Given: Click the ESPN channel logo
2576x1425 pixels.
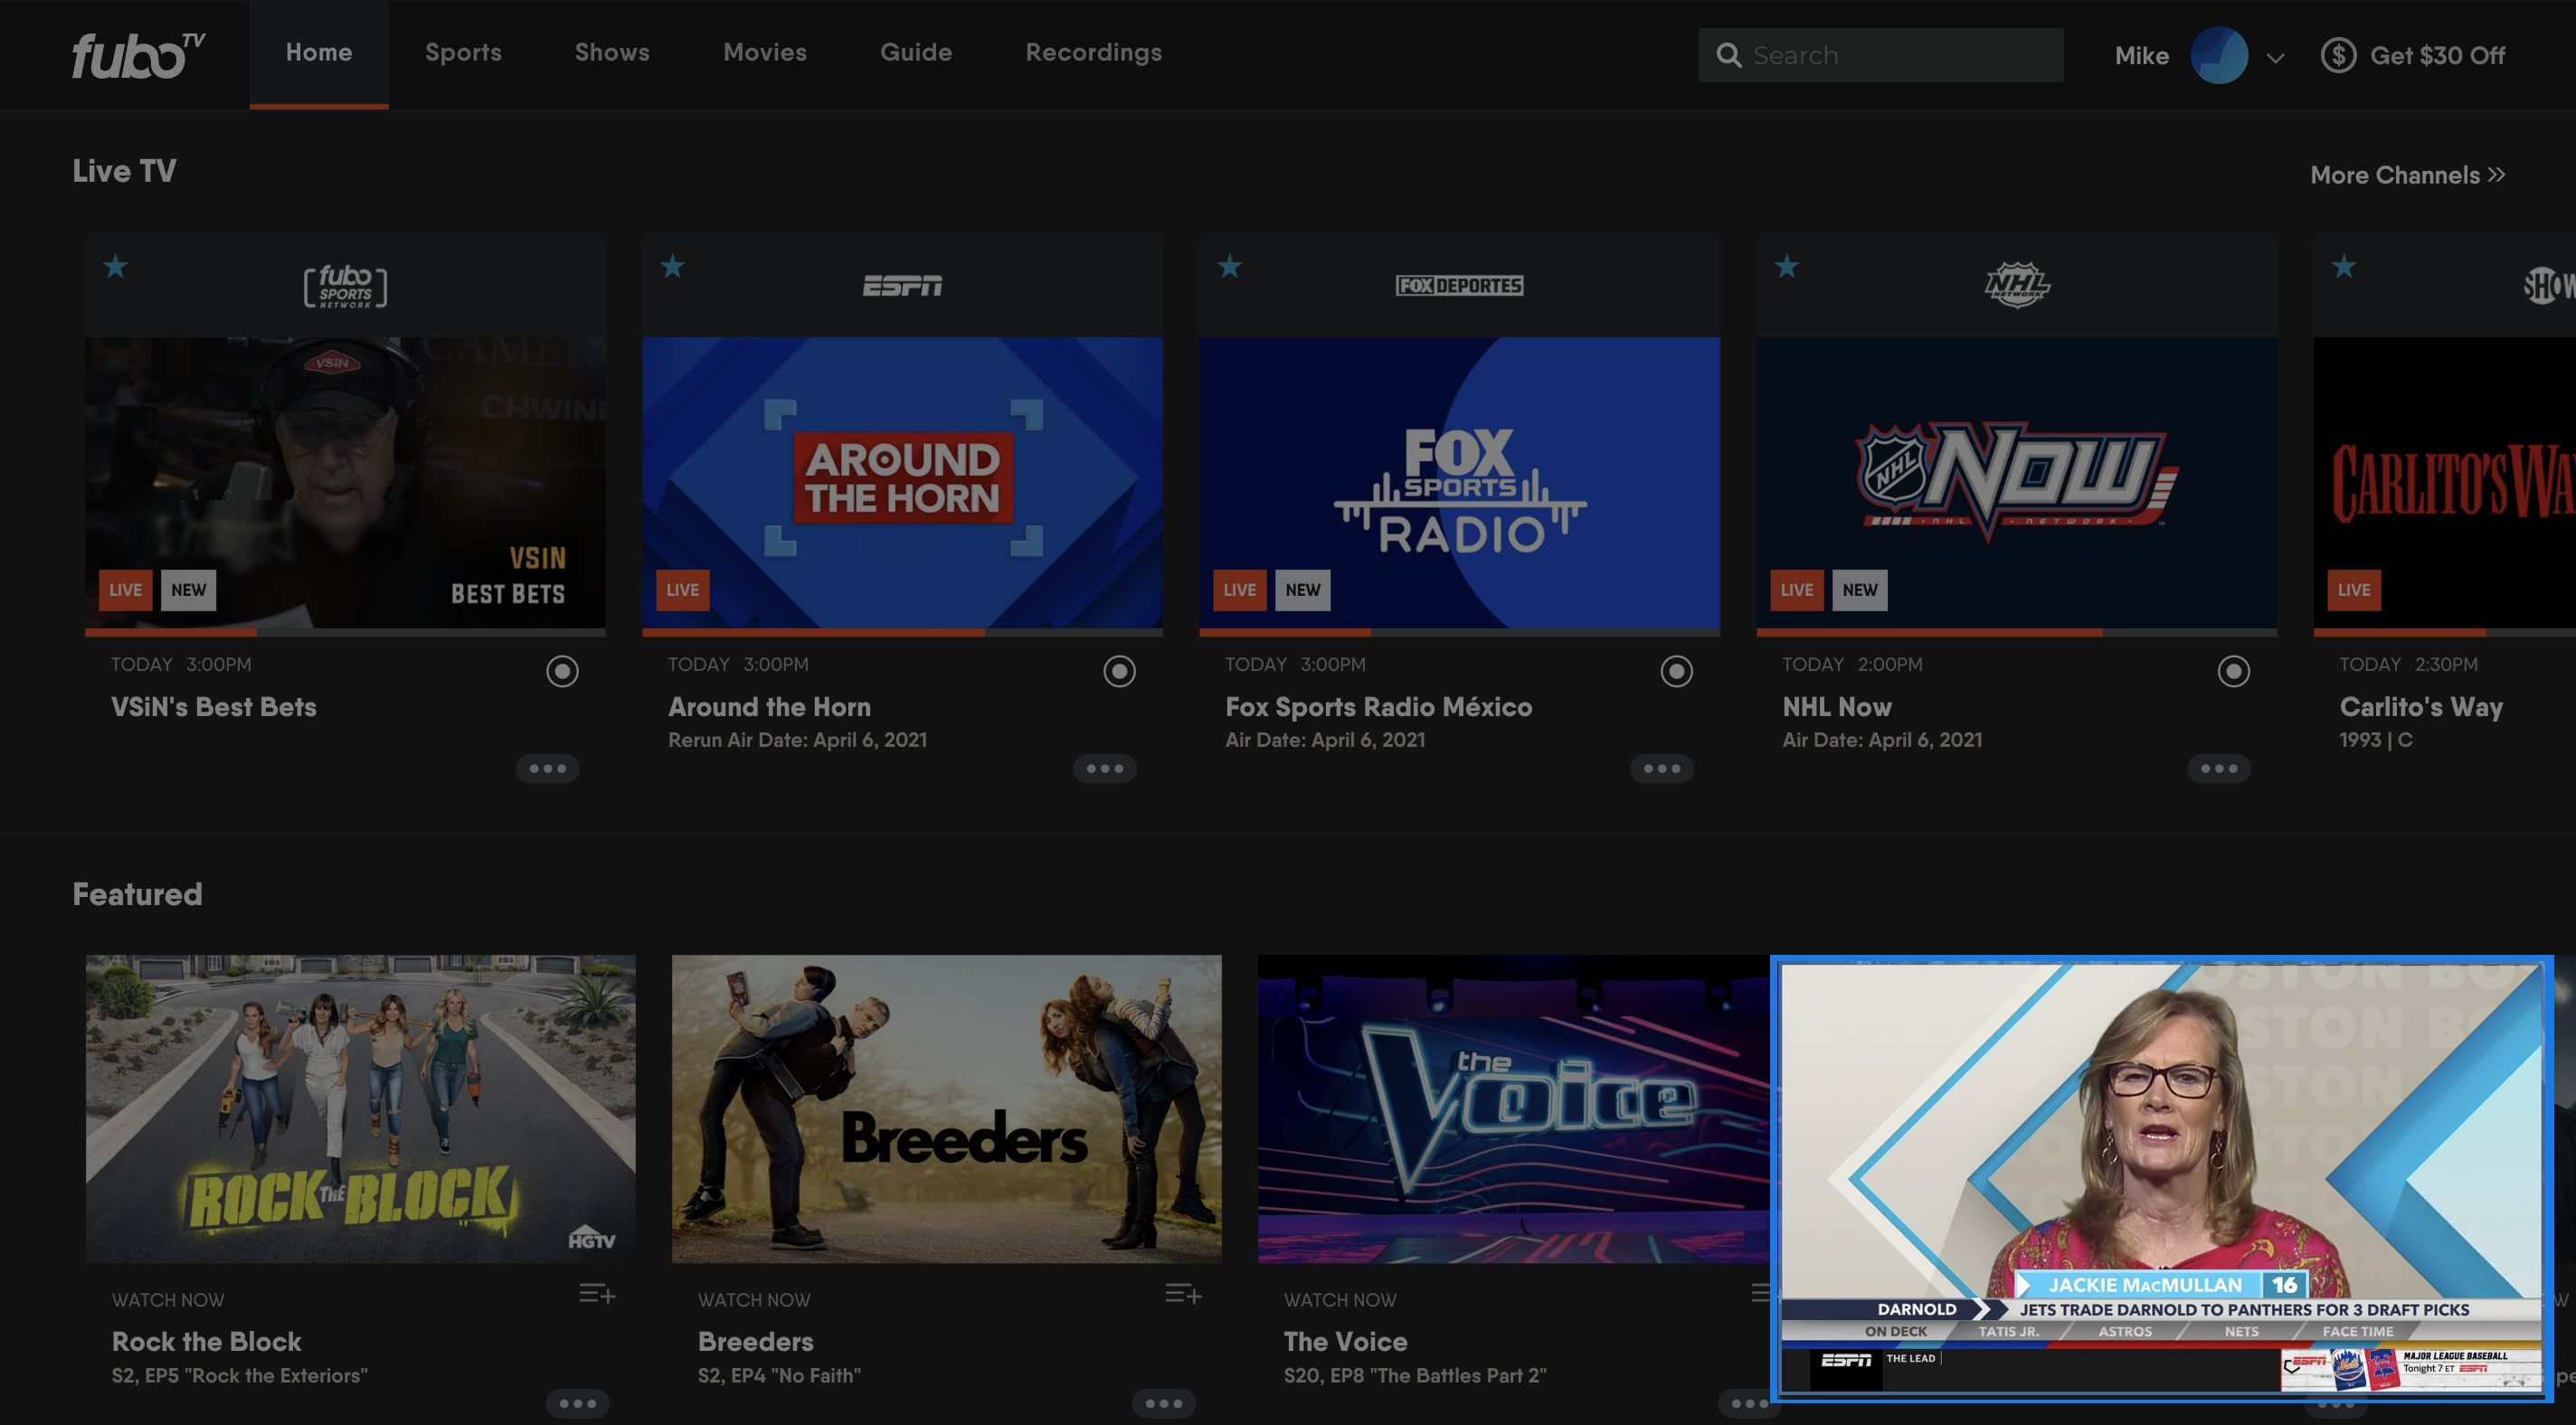Looking at the screenshot, I should pos(902,286).
